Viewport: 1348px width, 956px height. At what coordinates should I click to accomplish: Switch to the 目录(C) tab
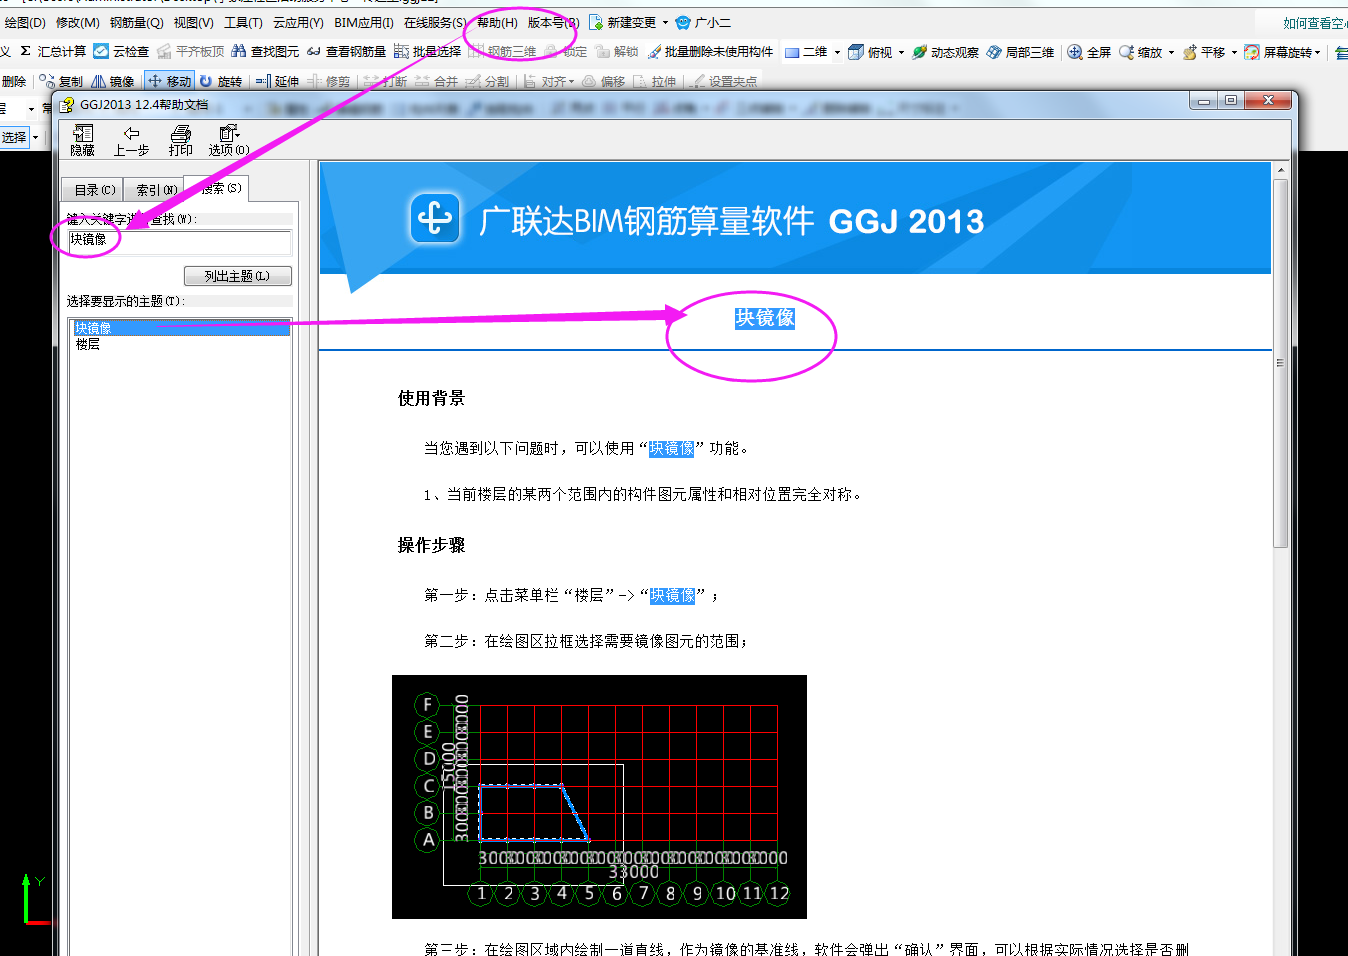pyautogui.click(x=95, y=190)
